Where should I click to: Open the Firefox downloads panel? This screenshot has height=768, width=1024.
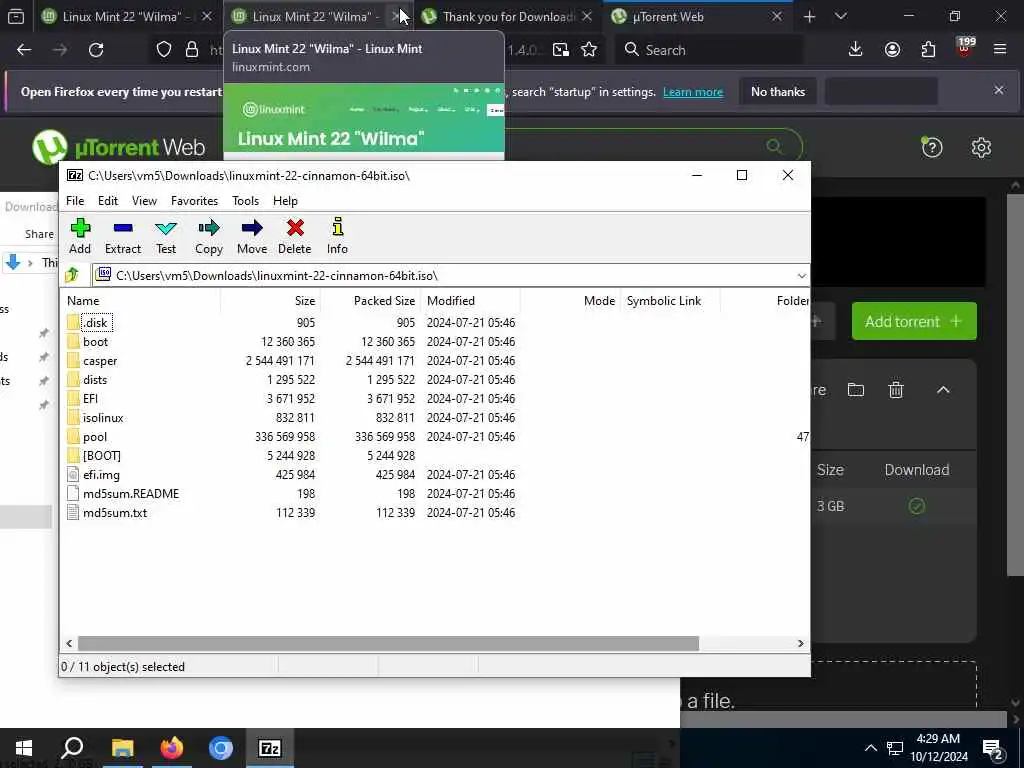(x=856, y=50)
